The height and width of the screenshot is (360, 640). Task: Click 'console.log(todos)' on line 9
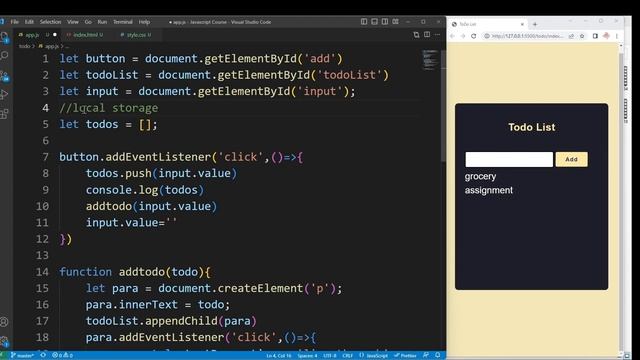point(144,190)
